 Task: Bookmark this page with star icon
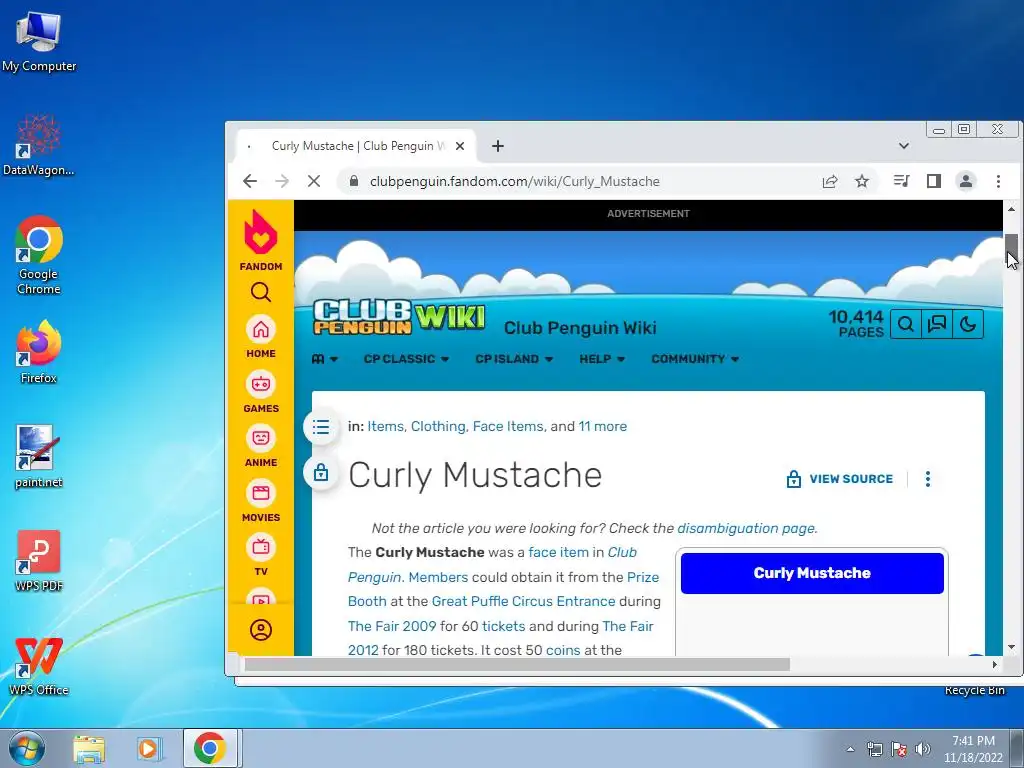tap(862, 181)
